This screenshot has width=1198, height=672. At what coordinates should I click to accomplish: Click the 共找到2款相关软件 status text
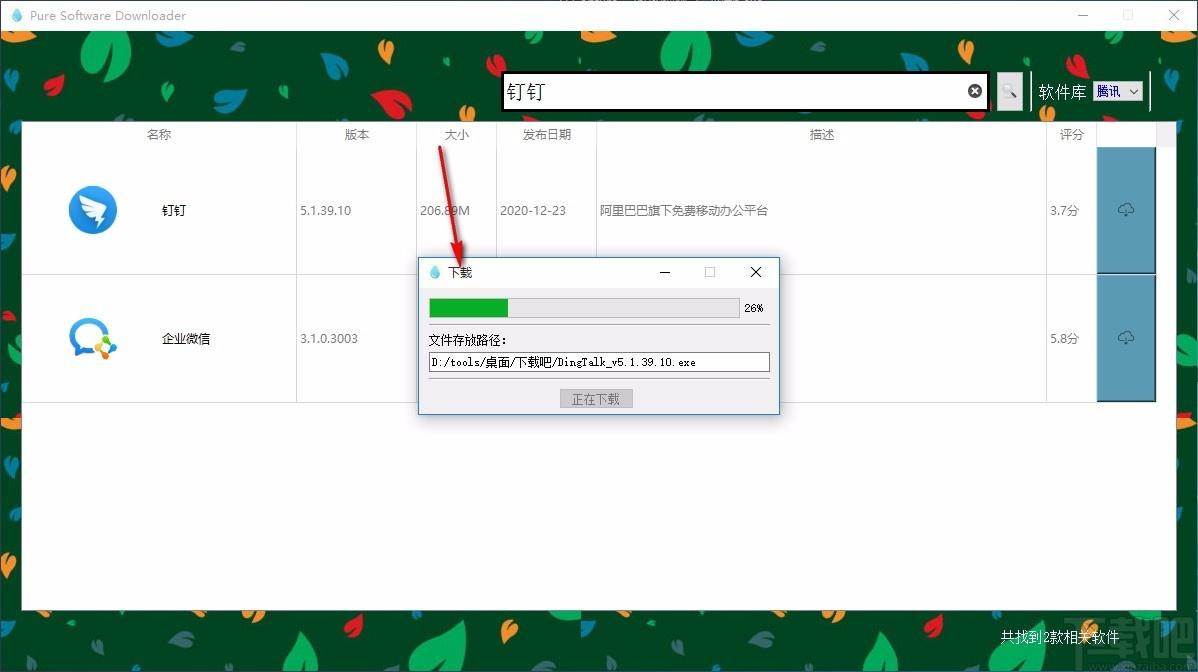click(1060, 637)
